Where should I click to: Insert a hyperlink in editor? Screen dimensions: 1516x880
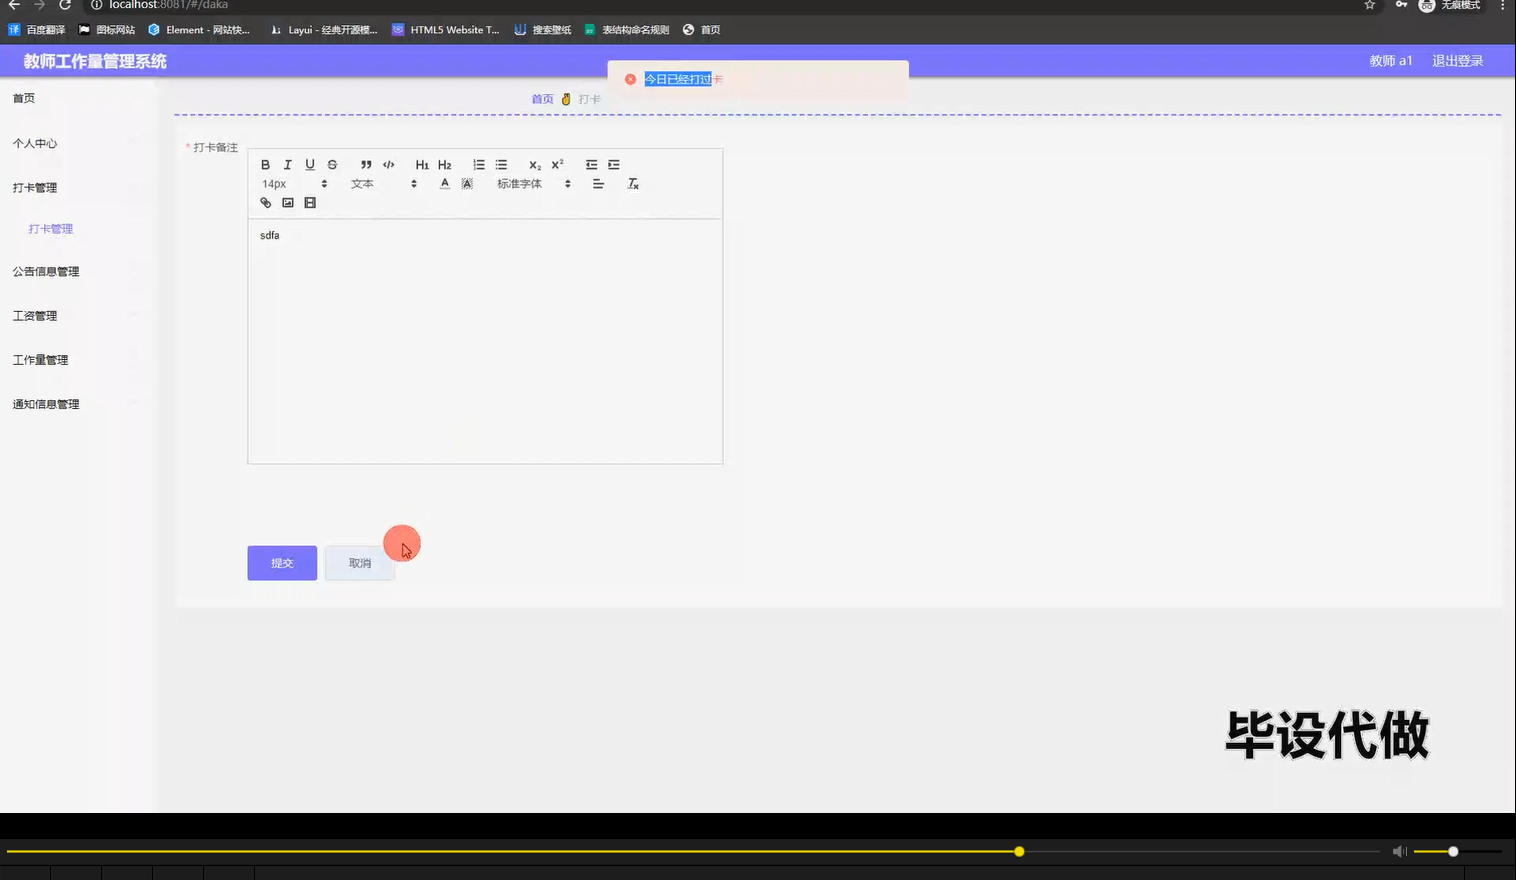point(265,203)
